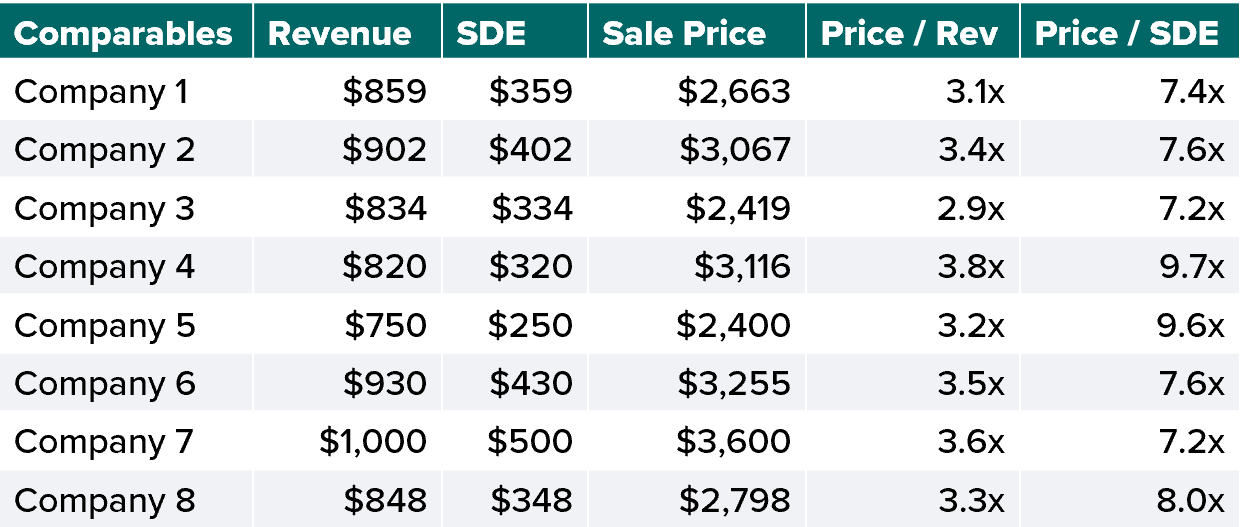The width and height of the screenshot is (1241, 527).
Task: Select Company 8's 8.0x Price/SDE cell
Action: pyautogui.click(x=1193, y=500)
